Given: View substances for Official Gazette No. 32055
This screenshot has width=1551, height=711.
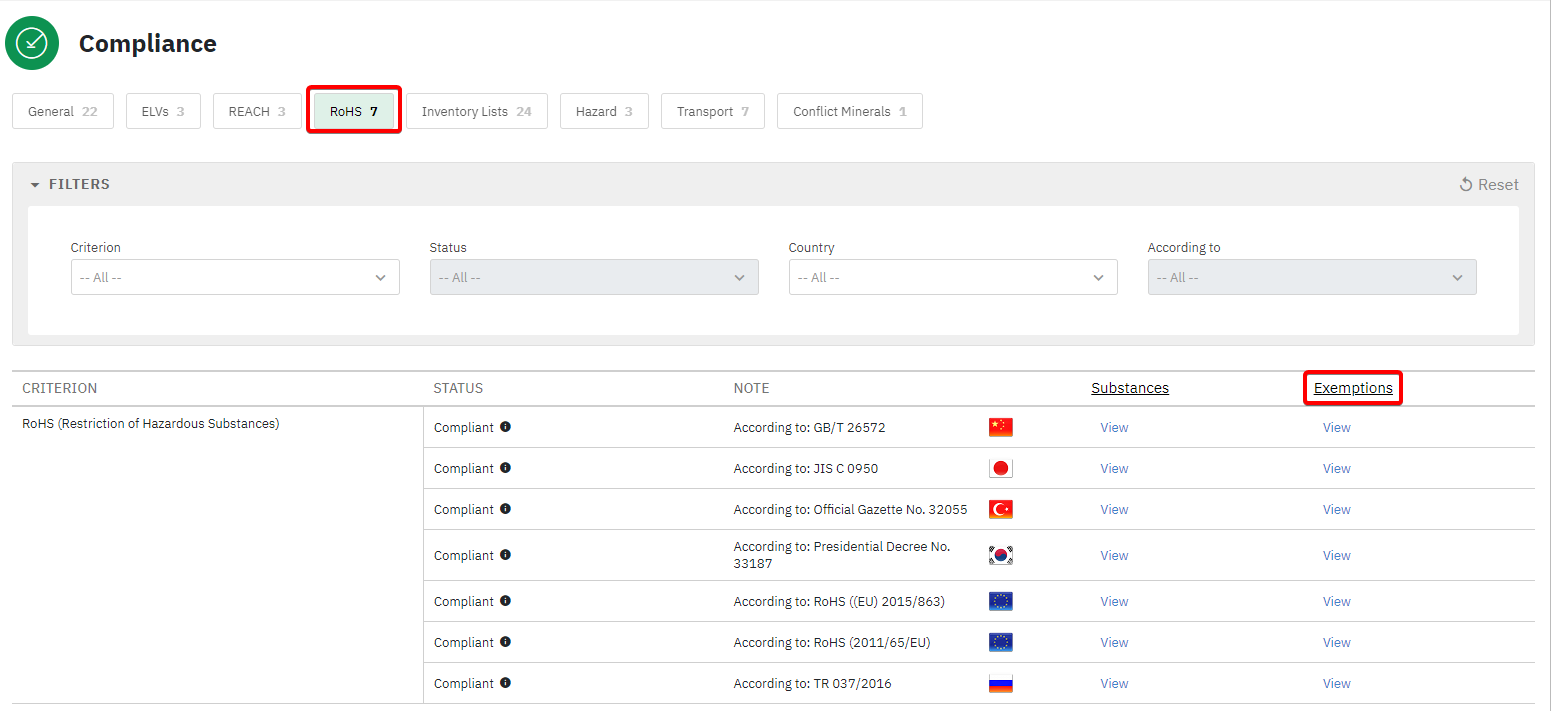Looking at the screenshot, I should tap(1114, 509).
